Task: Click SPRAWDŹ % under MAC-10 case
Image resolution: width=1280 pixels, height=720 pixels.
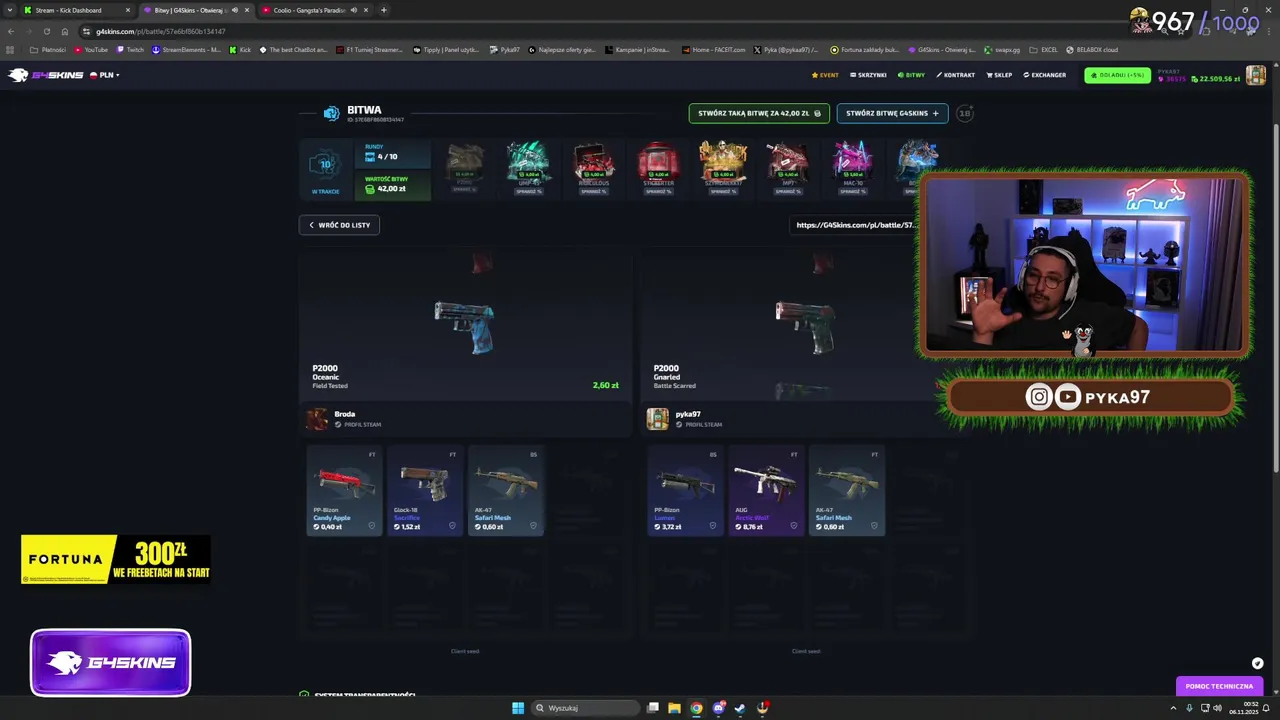Action: click(x=853, y=191)
